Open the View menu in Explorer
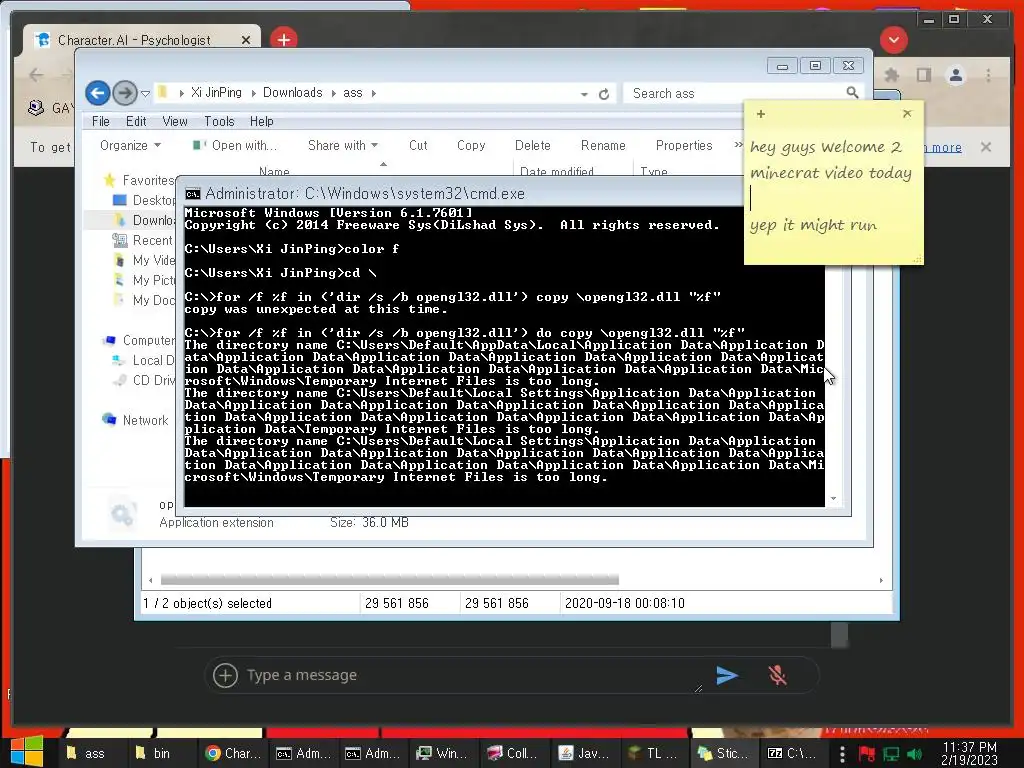 (174, 121)
